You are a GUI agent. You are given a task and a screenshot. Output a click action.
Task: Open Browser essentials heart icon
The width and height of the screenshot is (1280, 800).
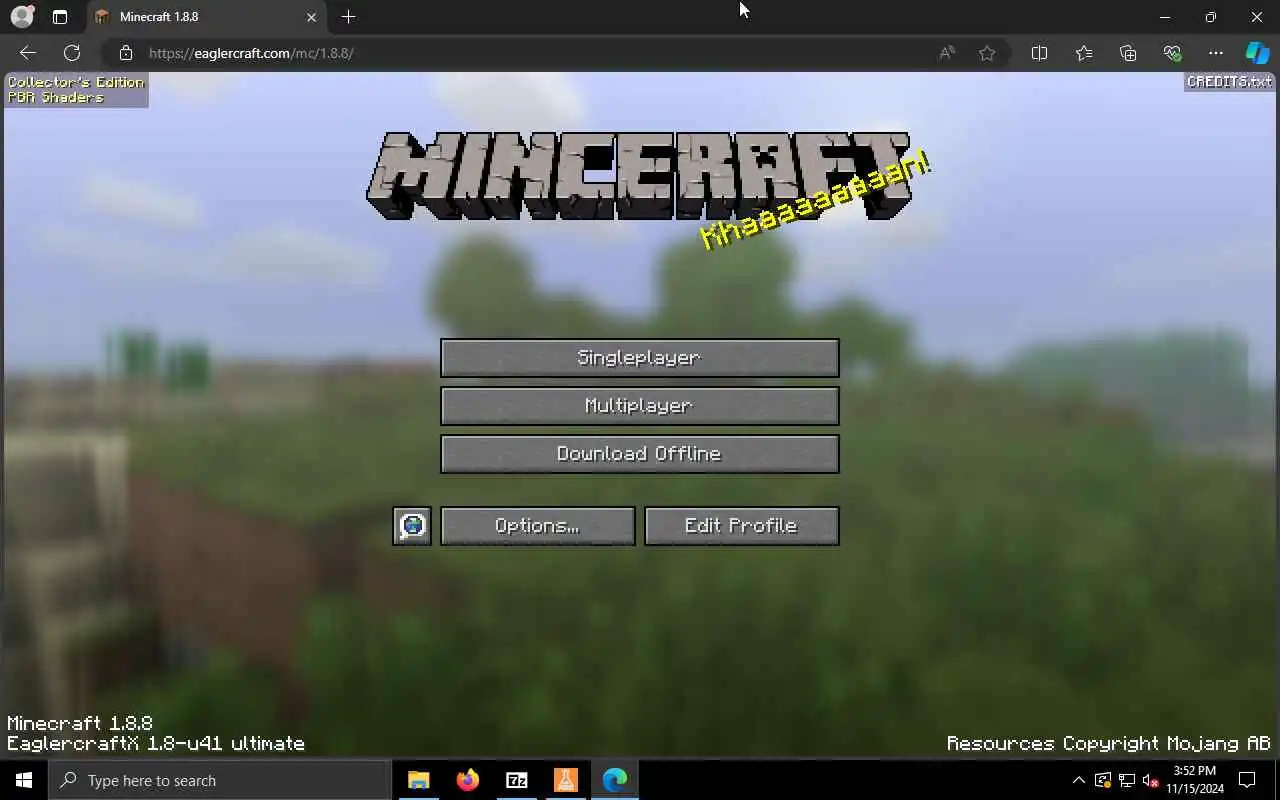click(x=1172, y=53)
